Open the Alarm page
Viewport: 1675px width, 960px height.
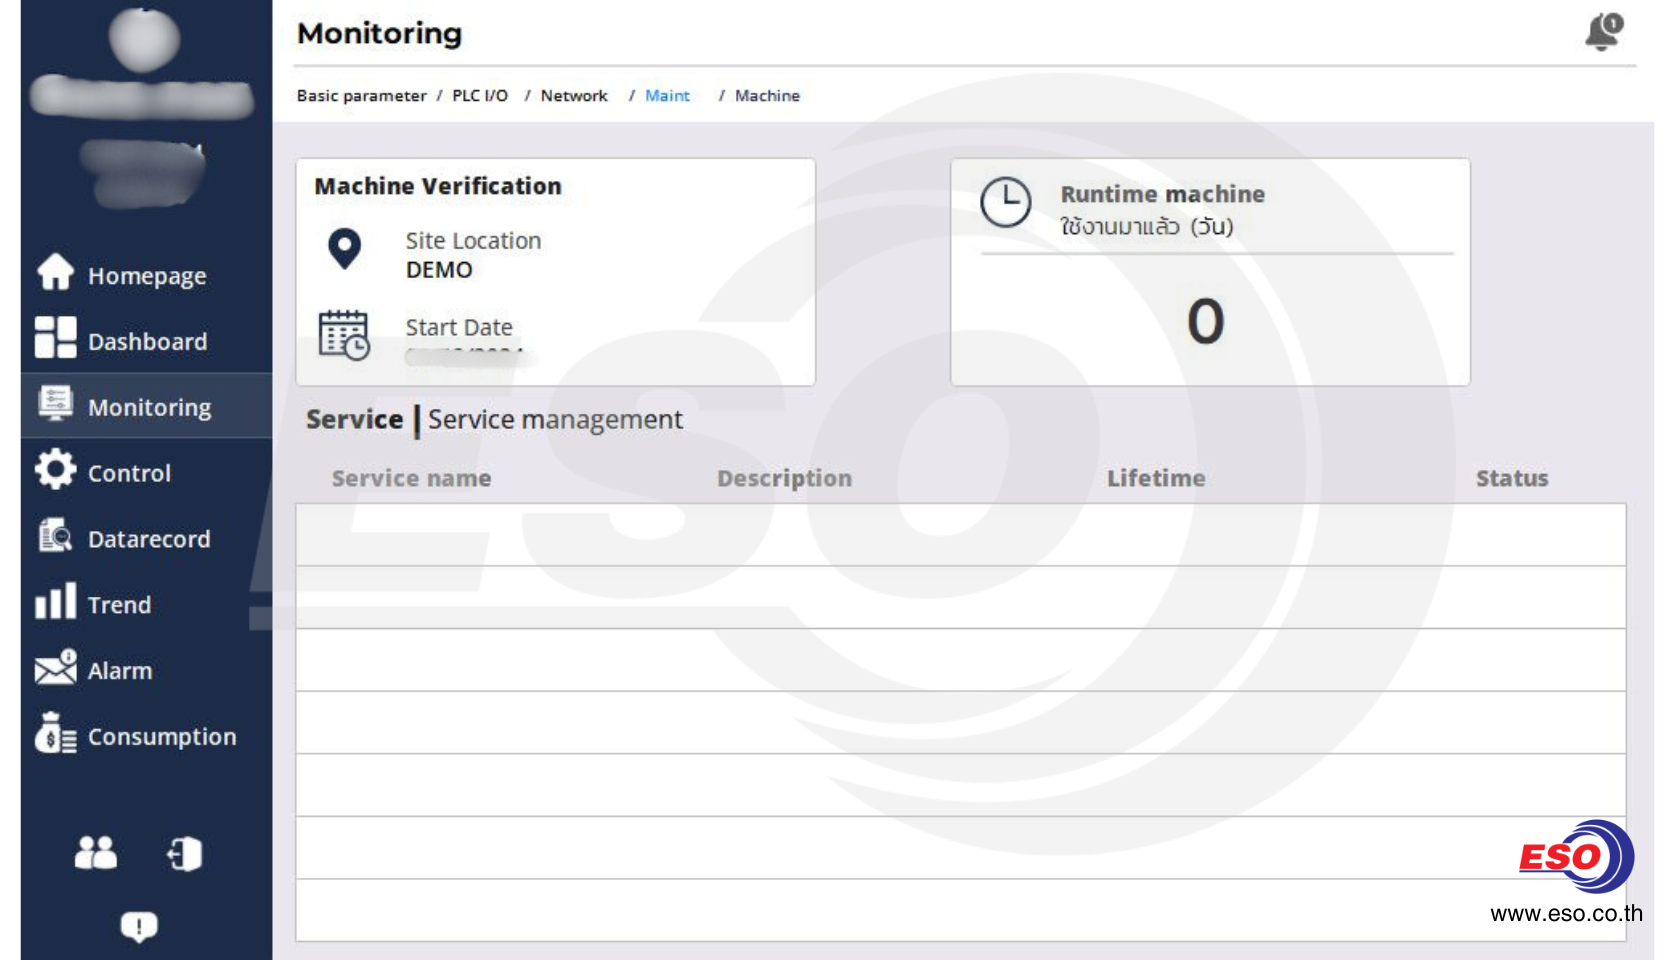119,671
